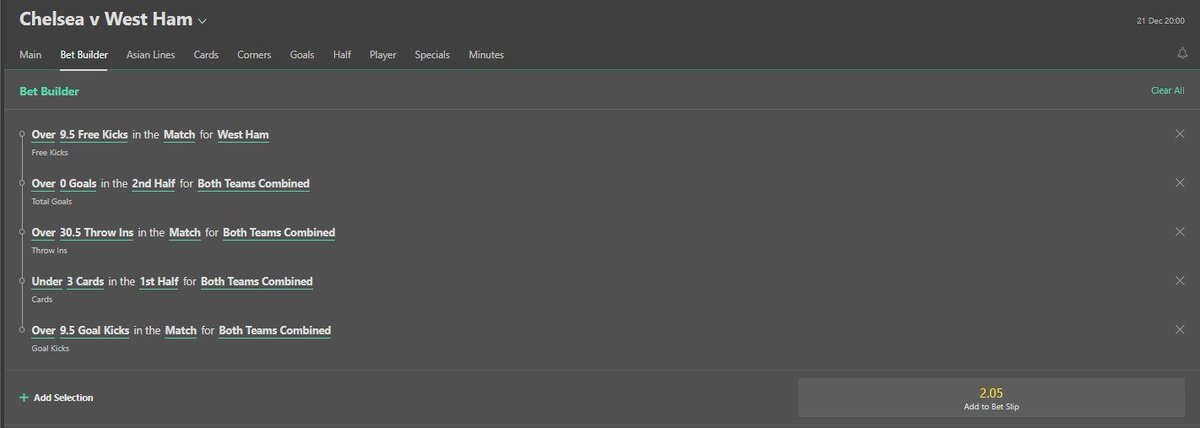Edit the 0 Goals value
This screenshot has height=428, width=1200.
pos(80,183)
